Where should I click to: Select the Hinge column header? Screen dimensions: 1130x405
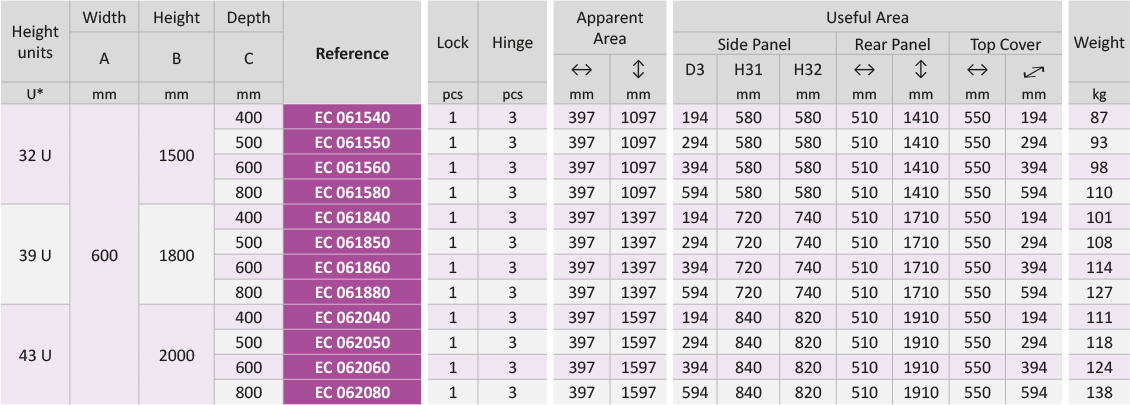[512, 43]
